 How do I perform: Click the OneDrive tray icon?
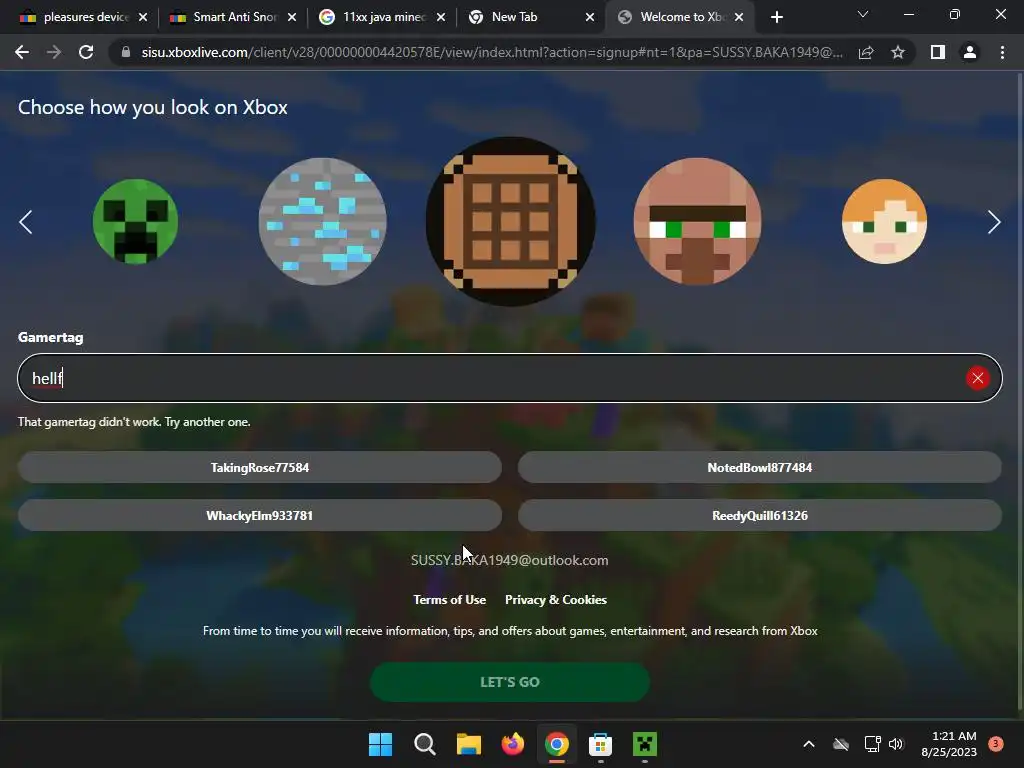tap(841, 744)
